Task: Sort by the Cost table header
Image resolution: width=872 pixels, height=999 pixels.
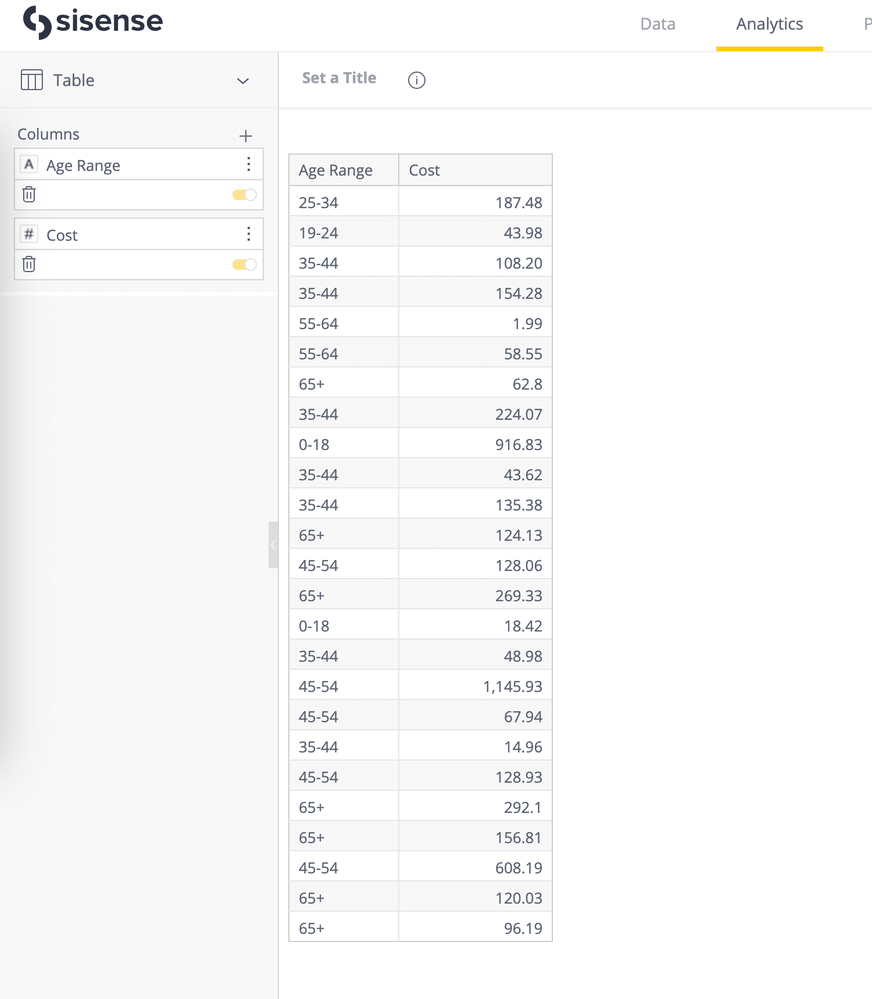Action: [x=424, y=170]
